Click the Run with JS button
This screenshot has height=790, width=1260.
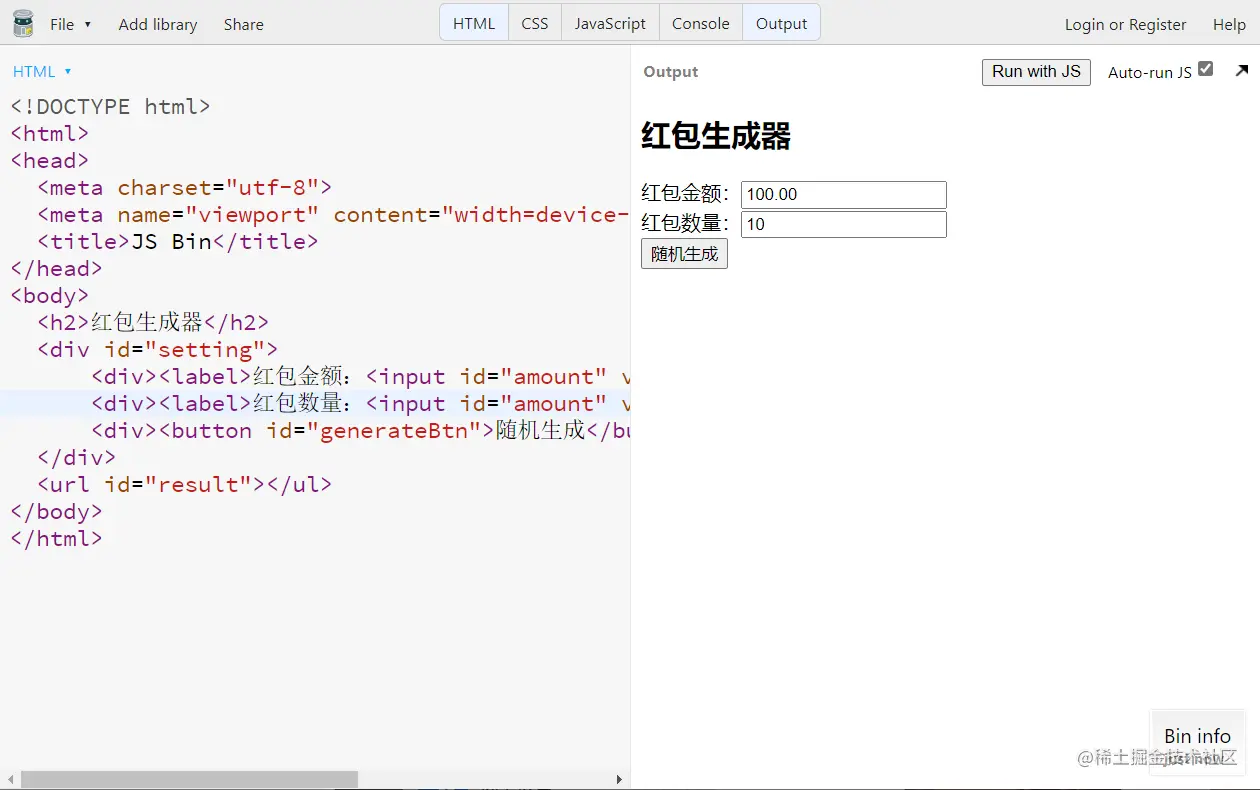(1036, 72)
